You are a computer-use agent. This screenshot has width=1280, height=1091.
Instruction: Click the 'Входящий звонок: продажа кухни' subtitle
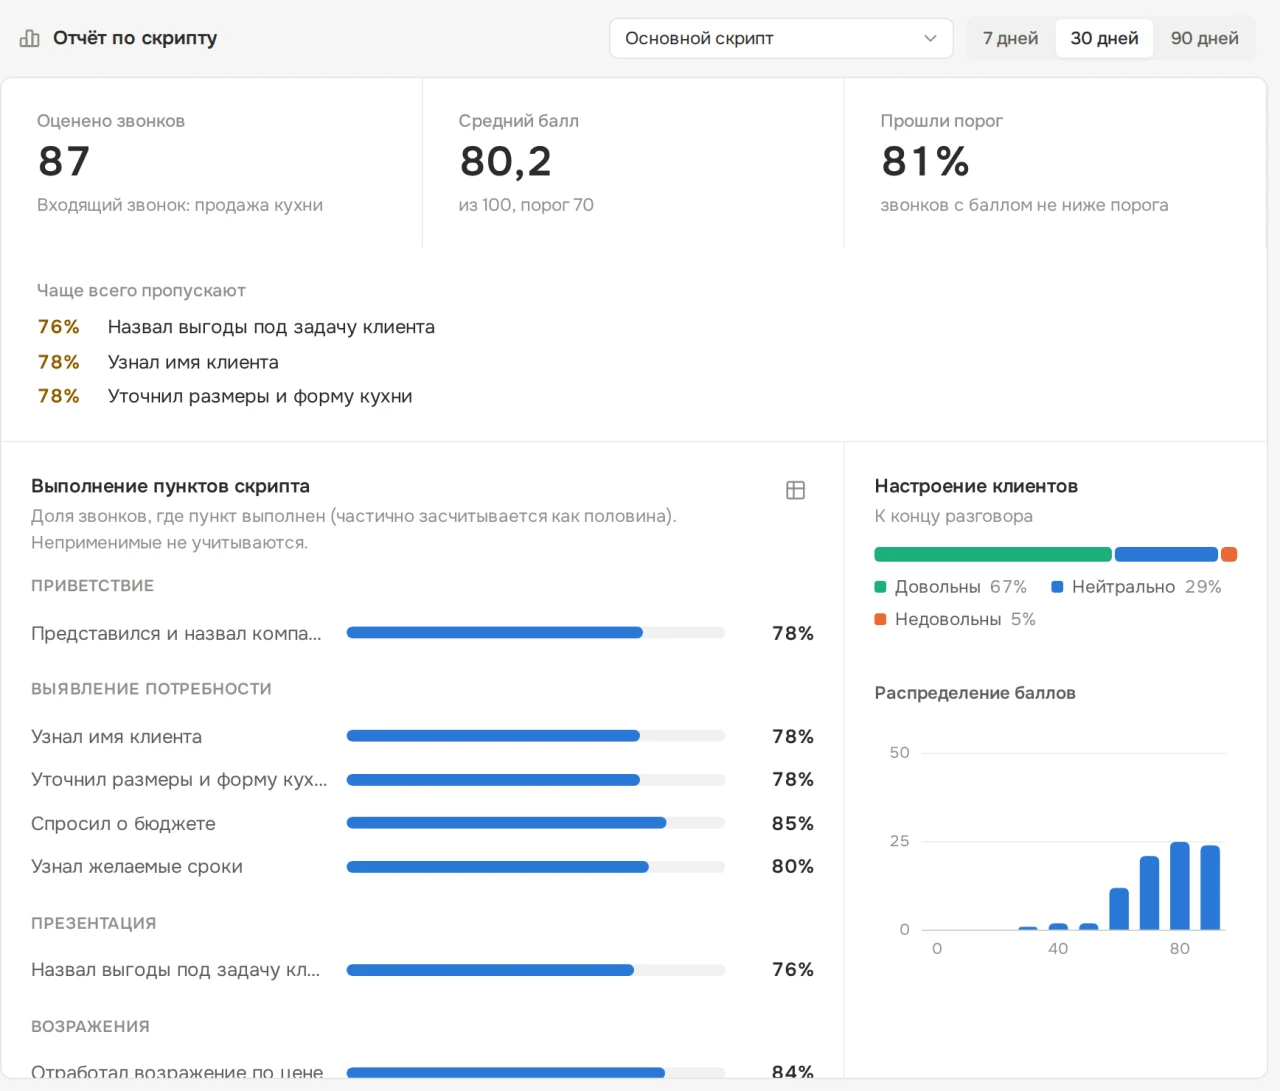coord(180,205)
